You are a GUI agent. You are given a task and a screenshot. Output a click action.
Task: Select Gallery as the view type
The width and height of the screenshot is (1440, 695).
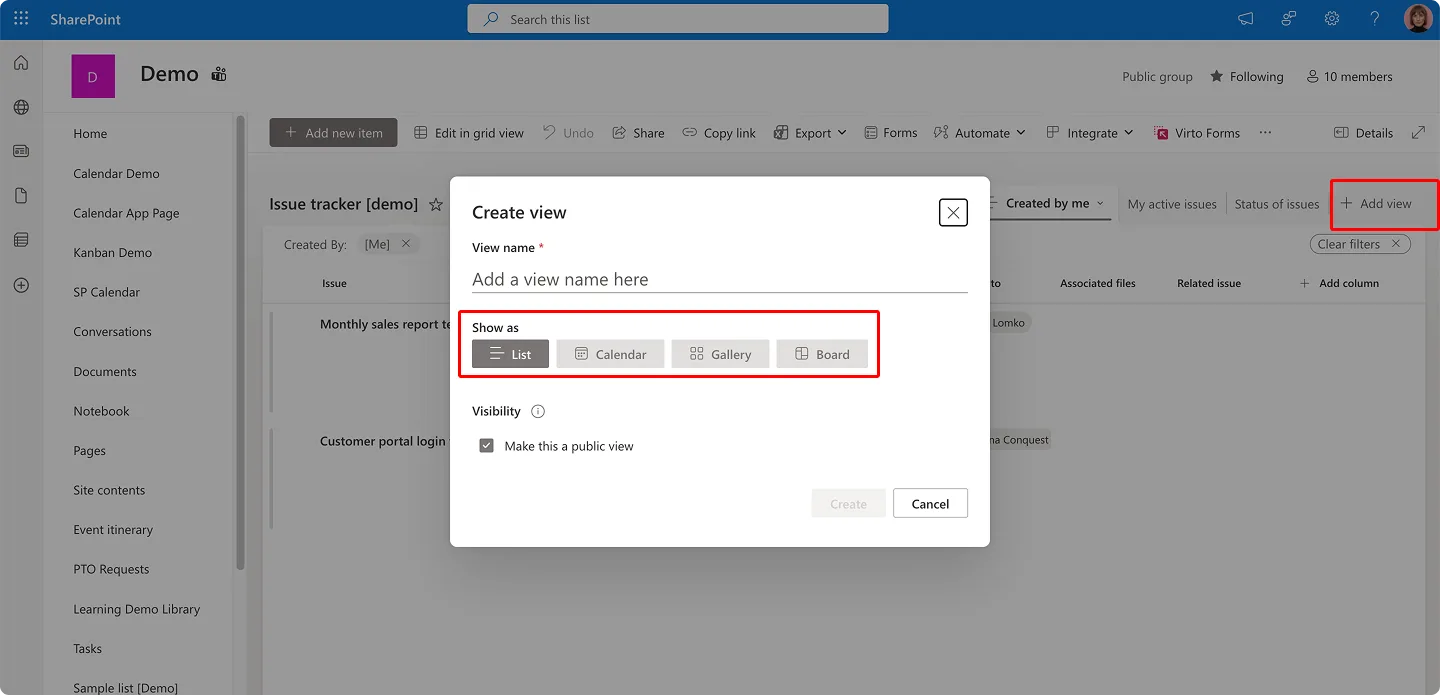720,353
